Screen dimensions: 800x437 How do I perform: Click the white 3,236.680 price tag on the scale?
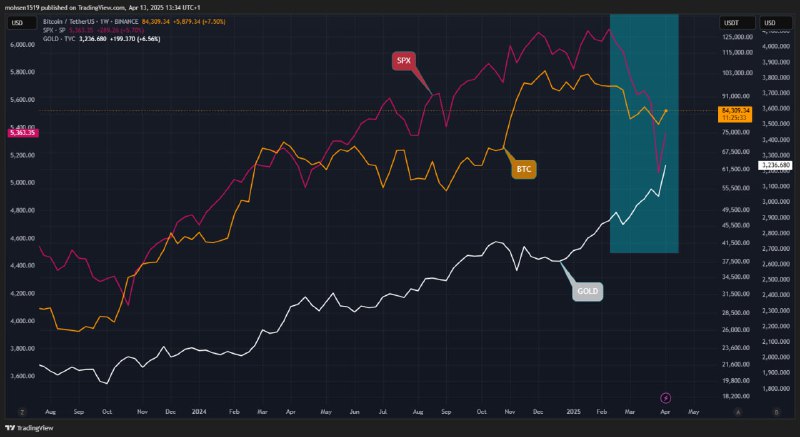[775, 165]
